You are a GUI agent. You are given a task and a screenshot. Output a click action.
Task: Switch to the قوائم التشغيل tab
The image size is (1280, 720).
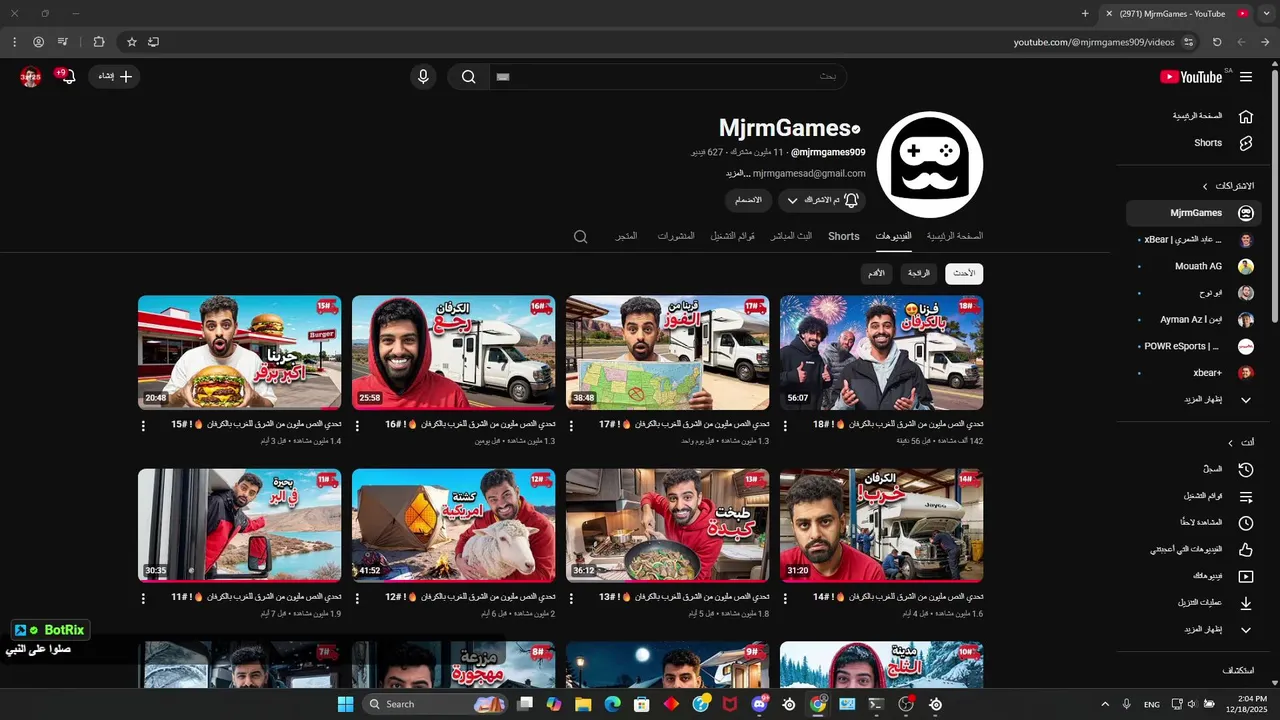[733, 237]
